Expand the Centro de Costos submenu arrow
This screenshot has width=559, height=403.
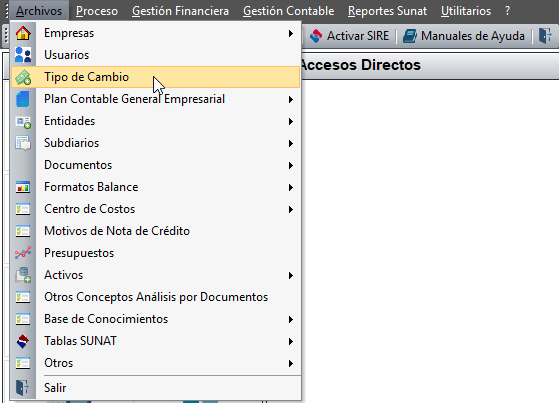coord(291,209)
